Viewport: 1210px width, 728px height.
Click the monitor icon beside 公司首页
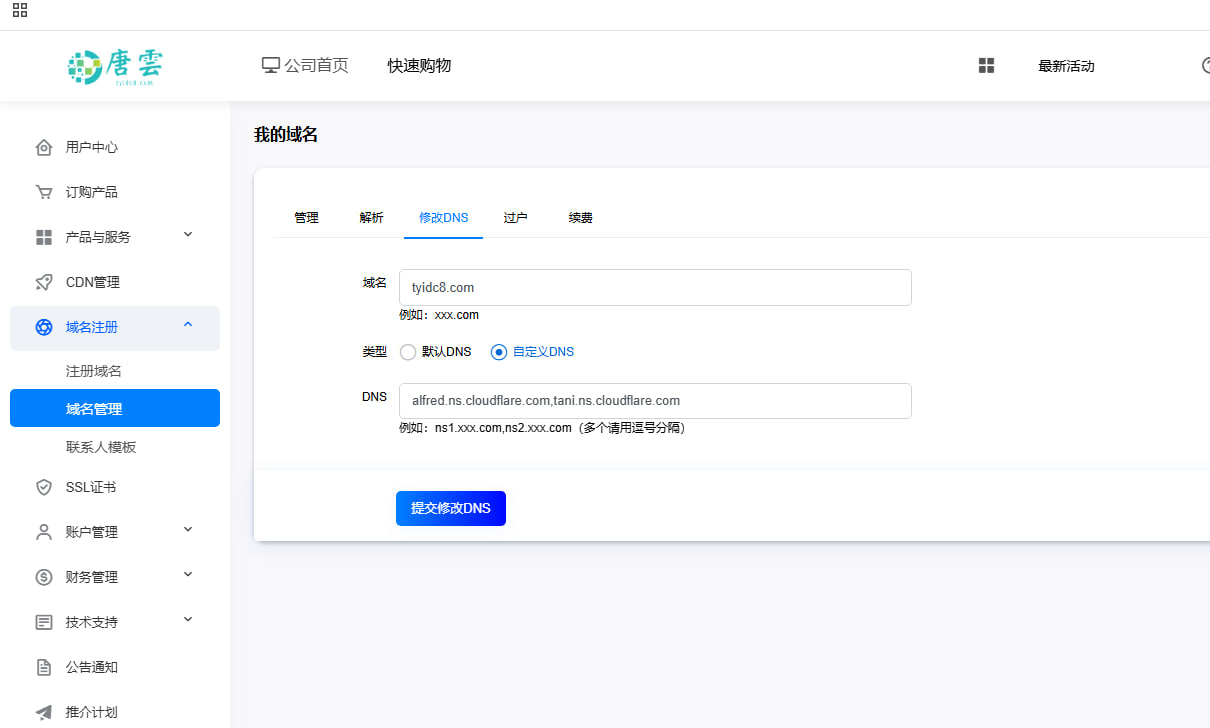click(x=270, y=66)
